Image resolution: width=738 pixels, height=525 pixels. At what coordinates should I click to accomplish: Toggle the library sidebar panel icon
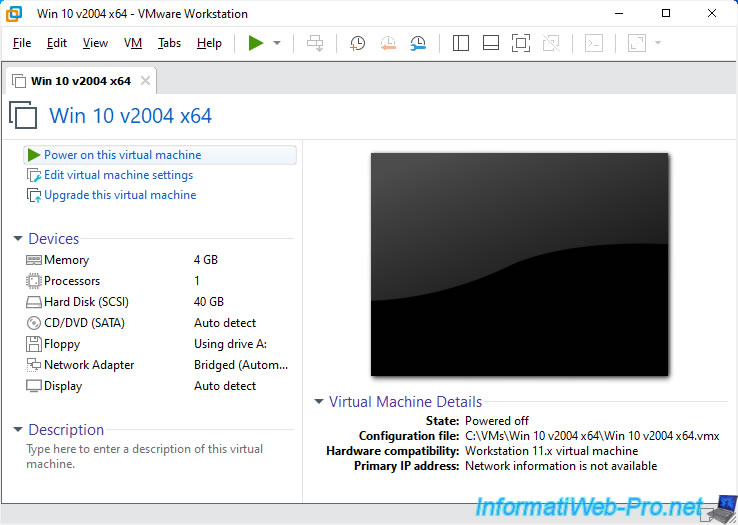pos(461,43)
